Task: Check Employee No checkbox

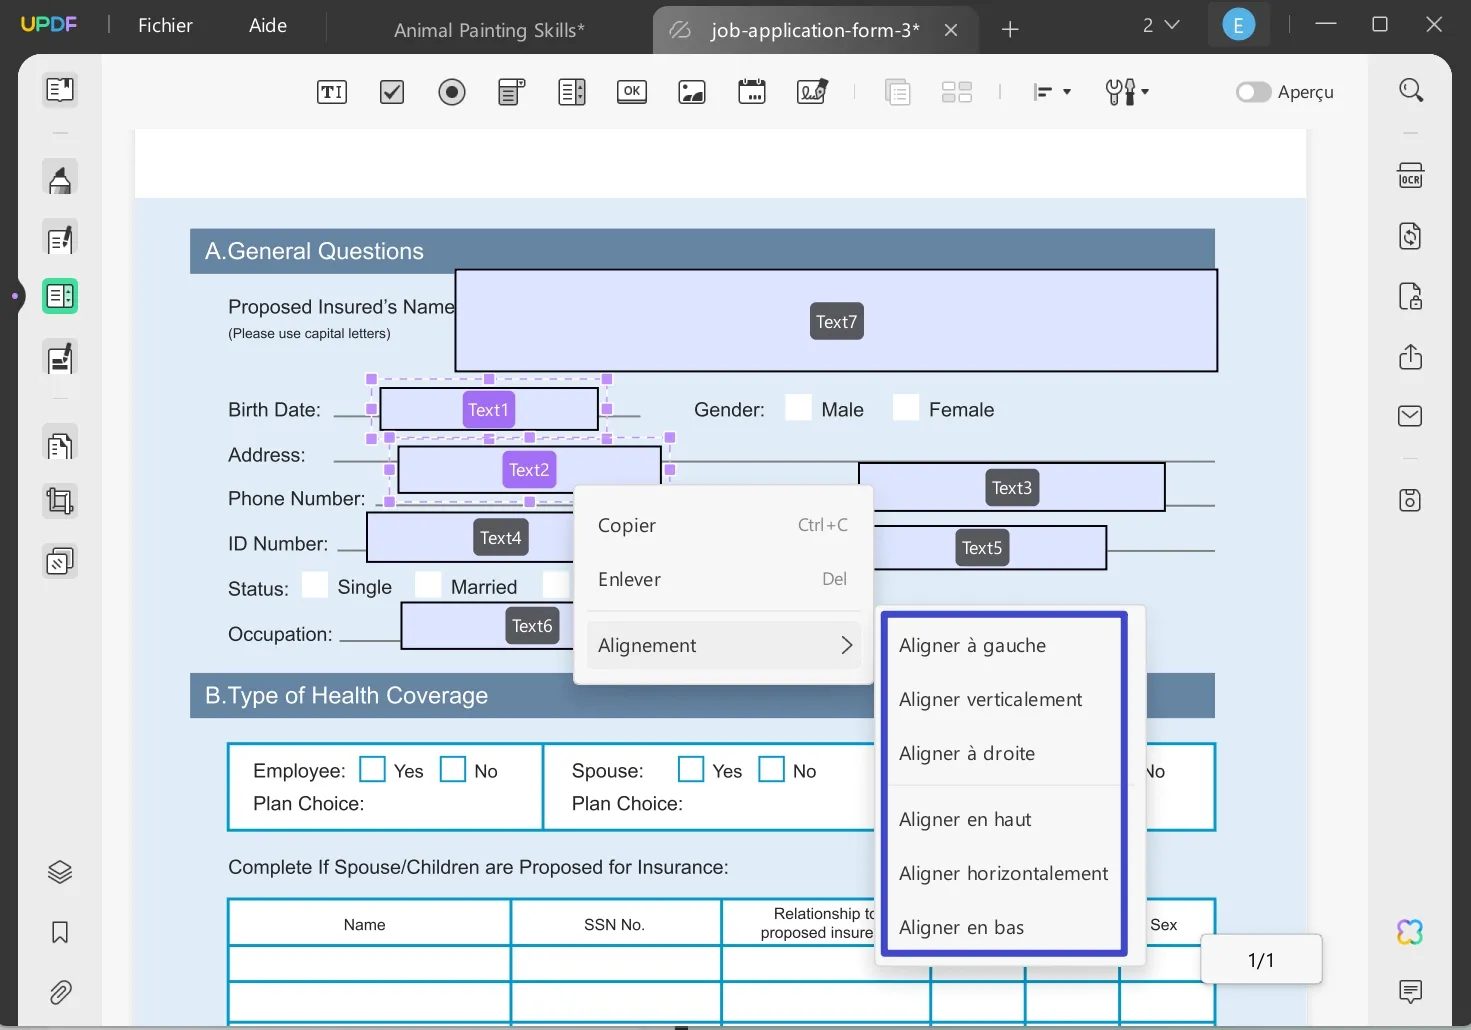Action: tap(453, 769)
